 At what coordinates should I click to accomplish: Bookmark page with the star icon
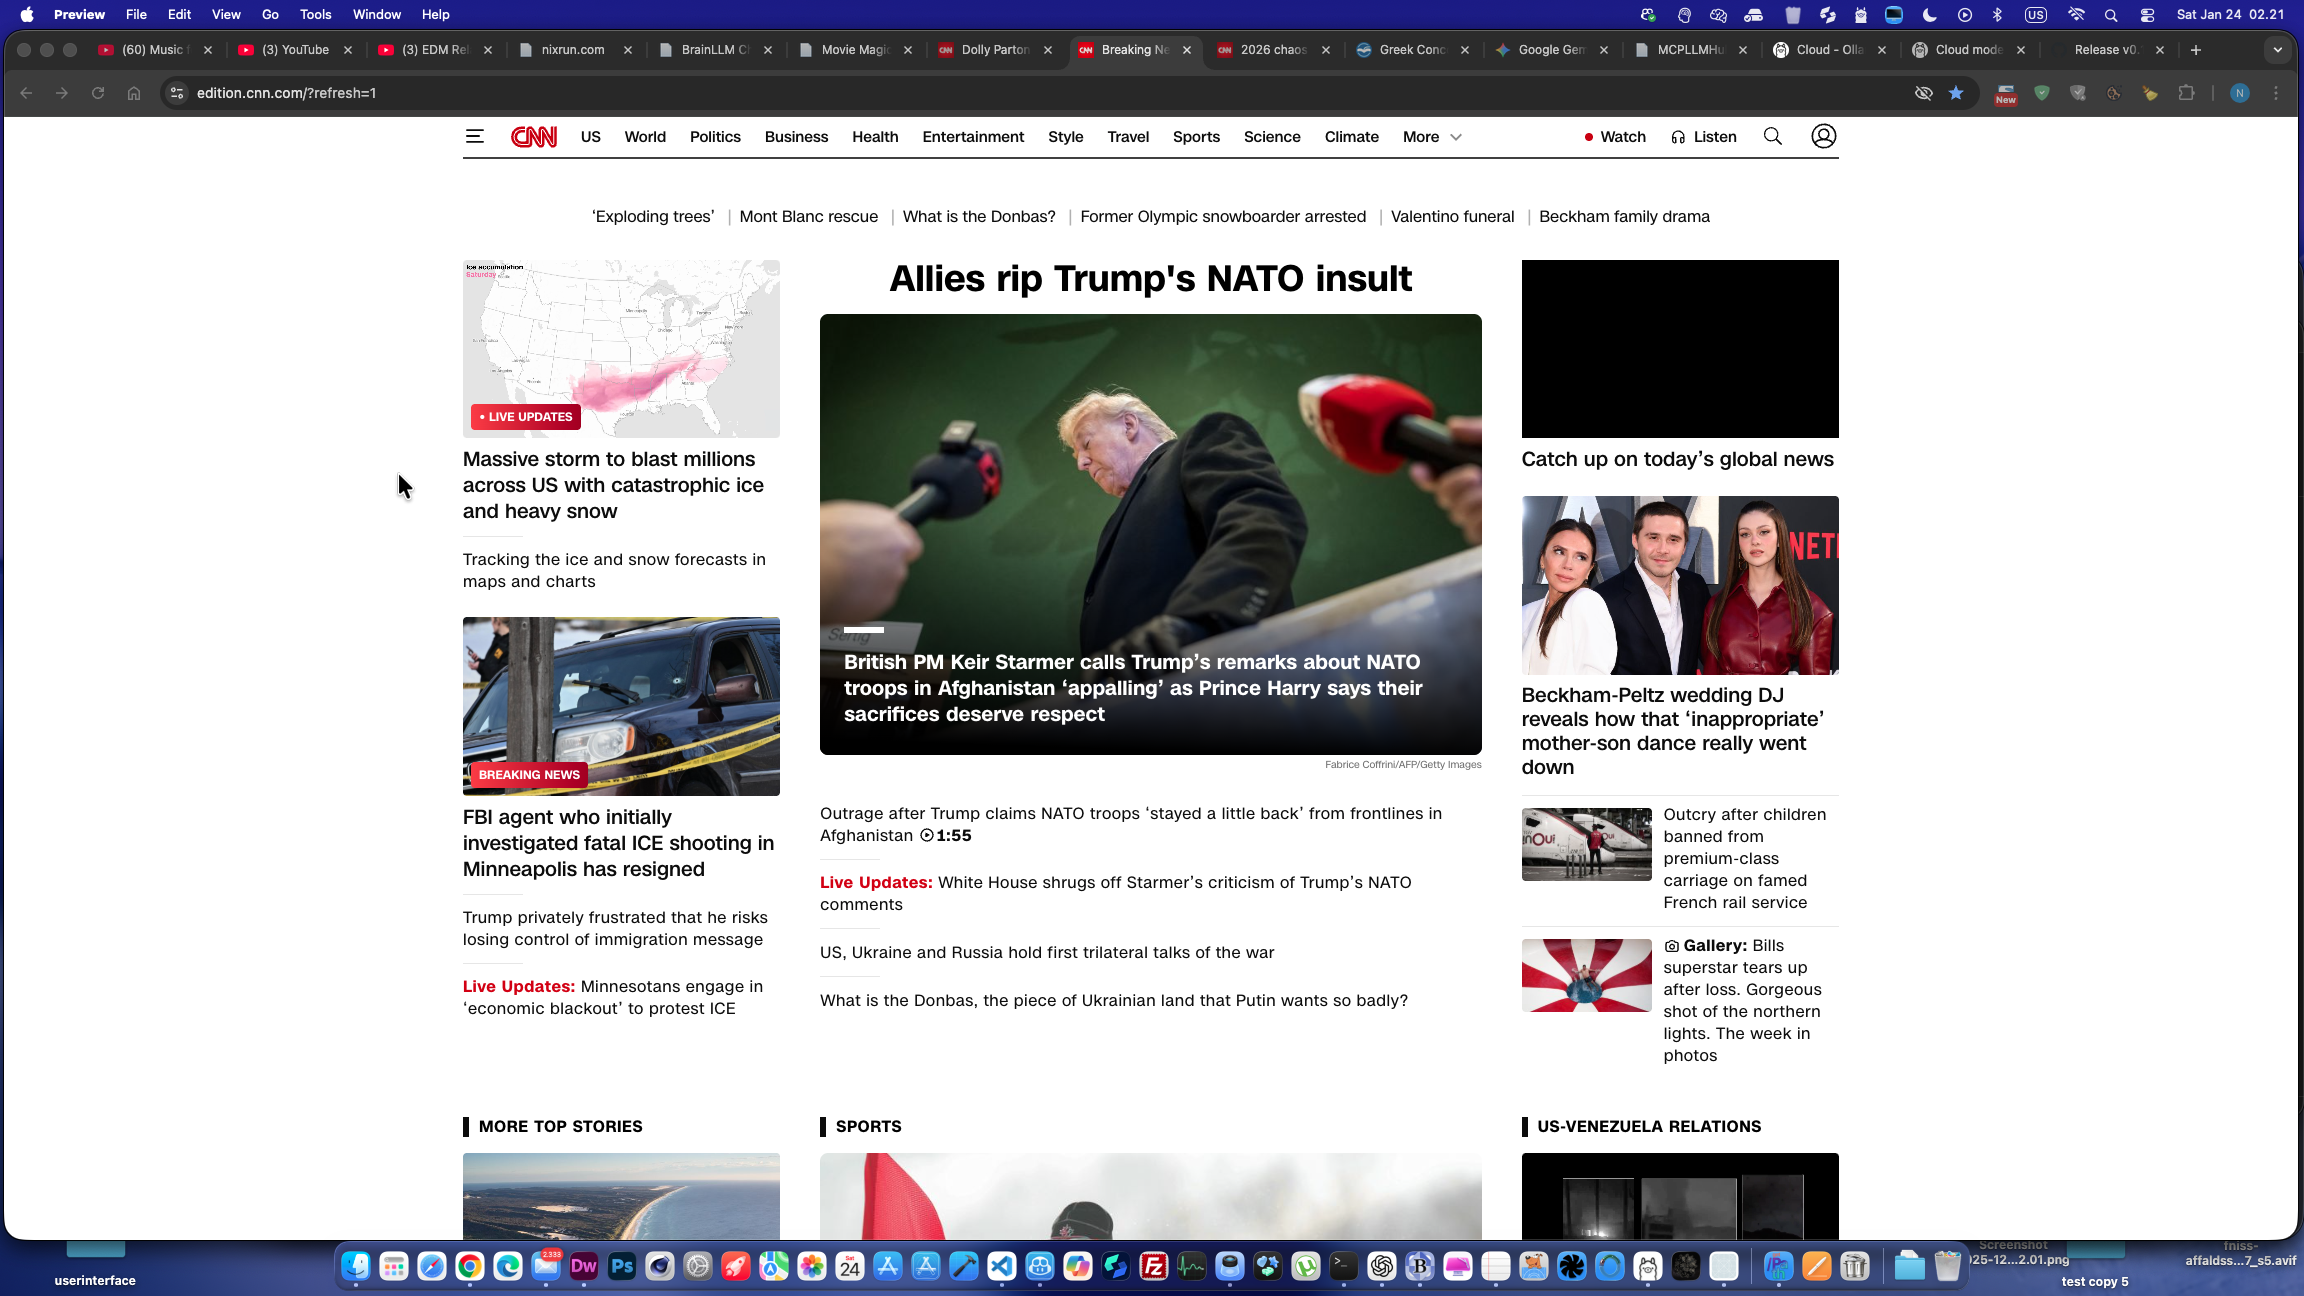click(1956, 93)
